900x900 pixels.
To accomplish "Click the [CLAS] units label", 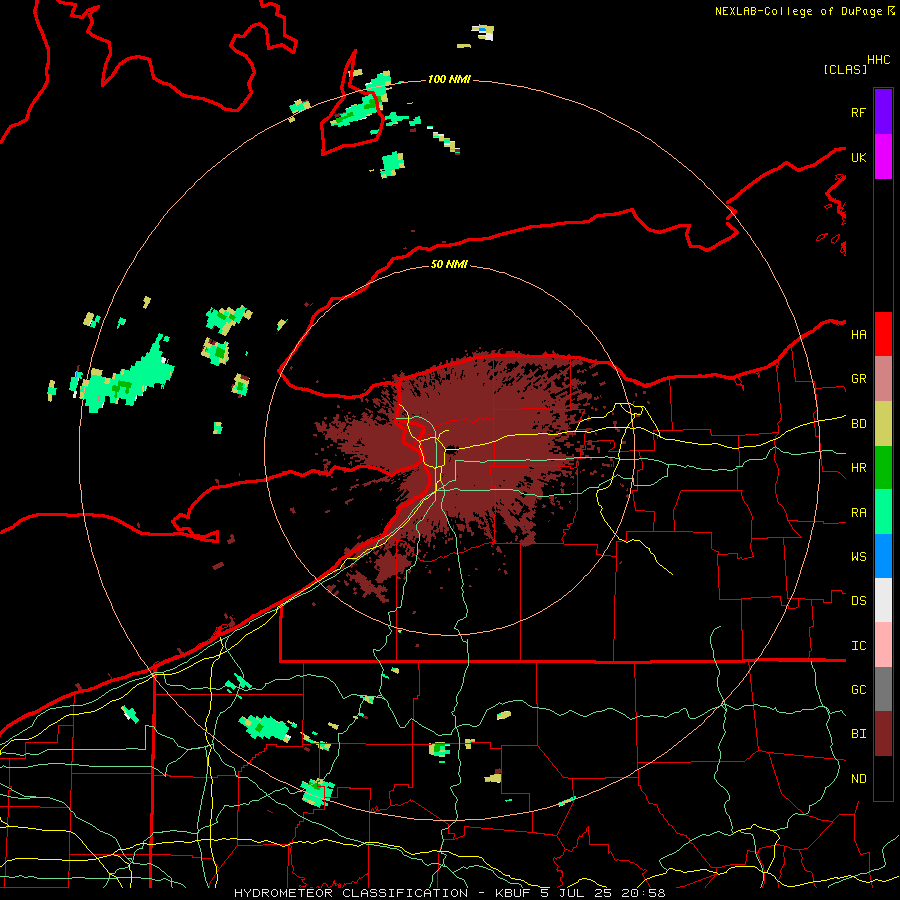I will tap(845, 69).
